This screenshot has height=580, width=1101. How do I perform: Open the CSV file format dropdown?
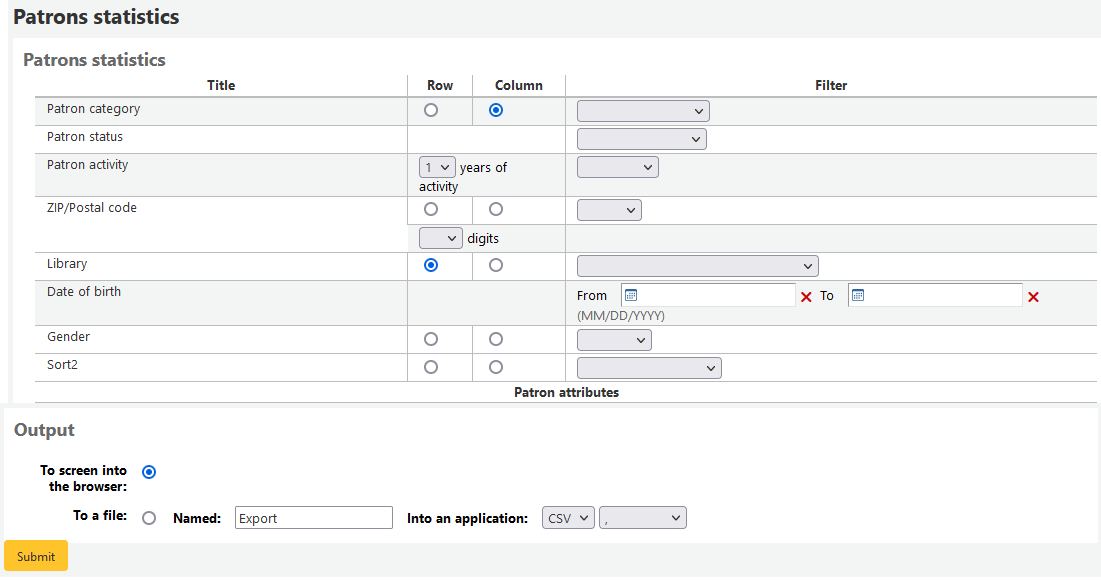pyautogui.click(x=567, y=517)
